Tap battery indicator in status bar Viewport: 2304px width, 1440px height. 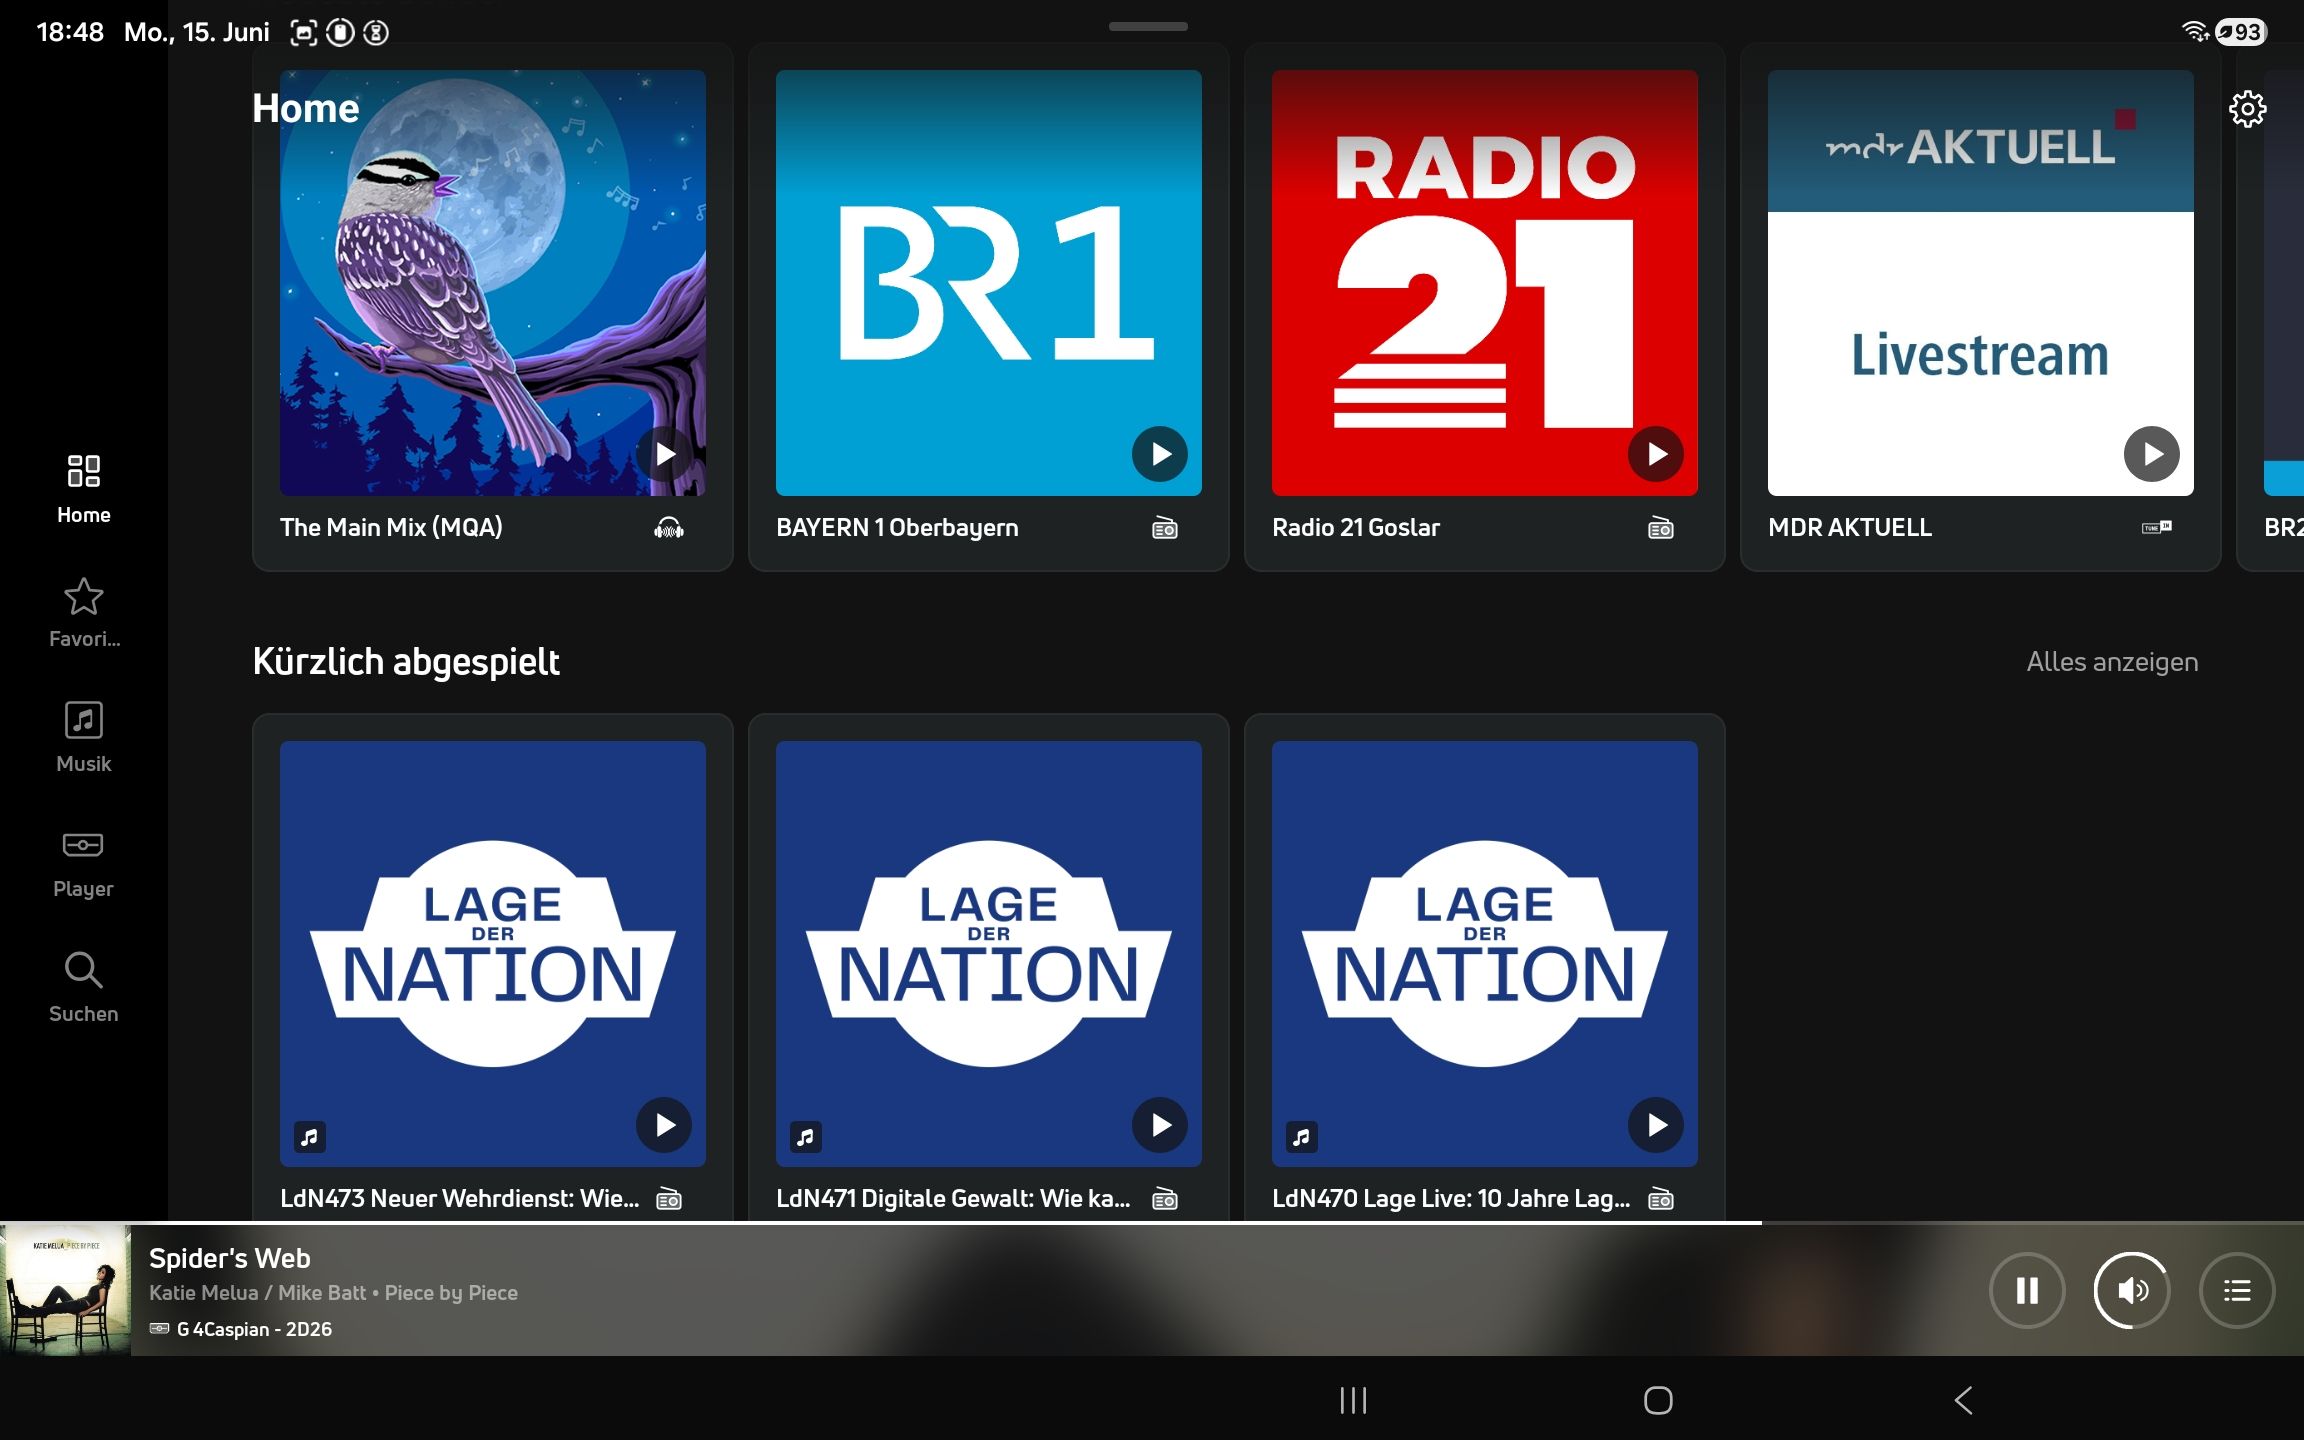point(2241,32)
